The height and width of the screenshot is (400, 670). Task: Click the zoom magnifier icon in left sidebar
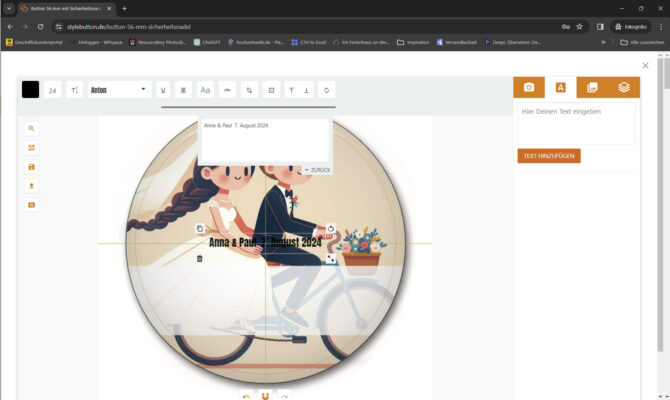pos(32,129)
